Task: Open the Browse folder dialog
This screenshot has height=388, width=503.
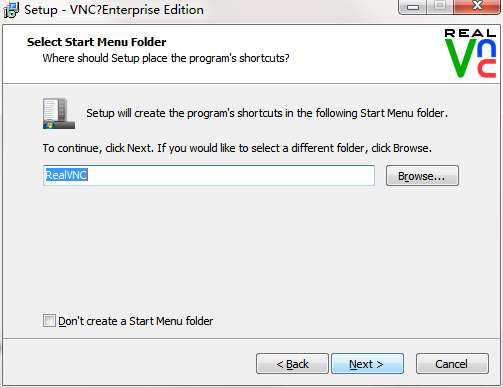Action: click(422, 176)
